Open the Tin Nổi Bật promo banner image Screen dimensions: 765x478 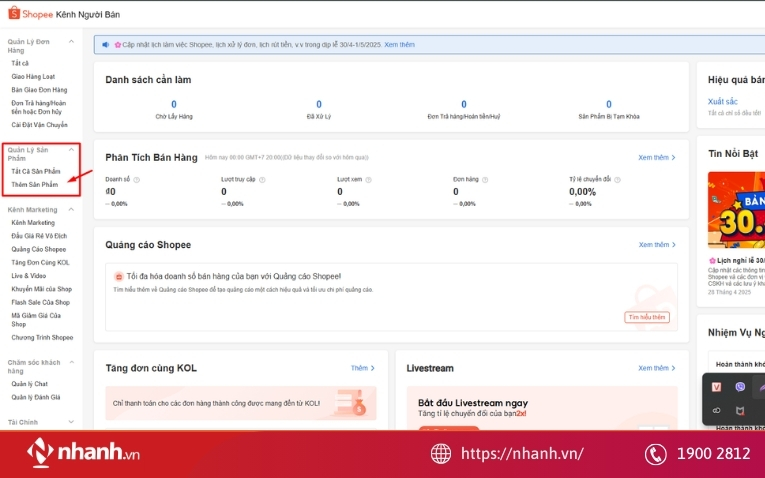pos(736,210)
